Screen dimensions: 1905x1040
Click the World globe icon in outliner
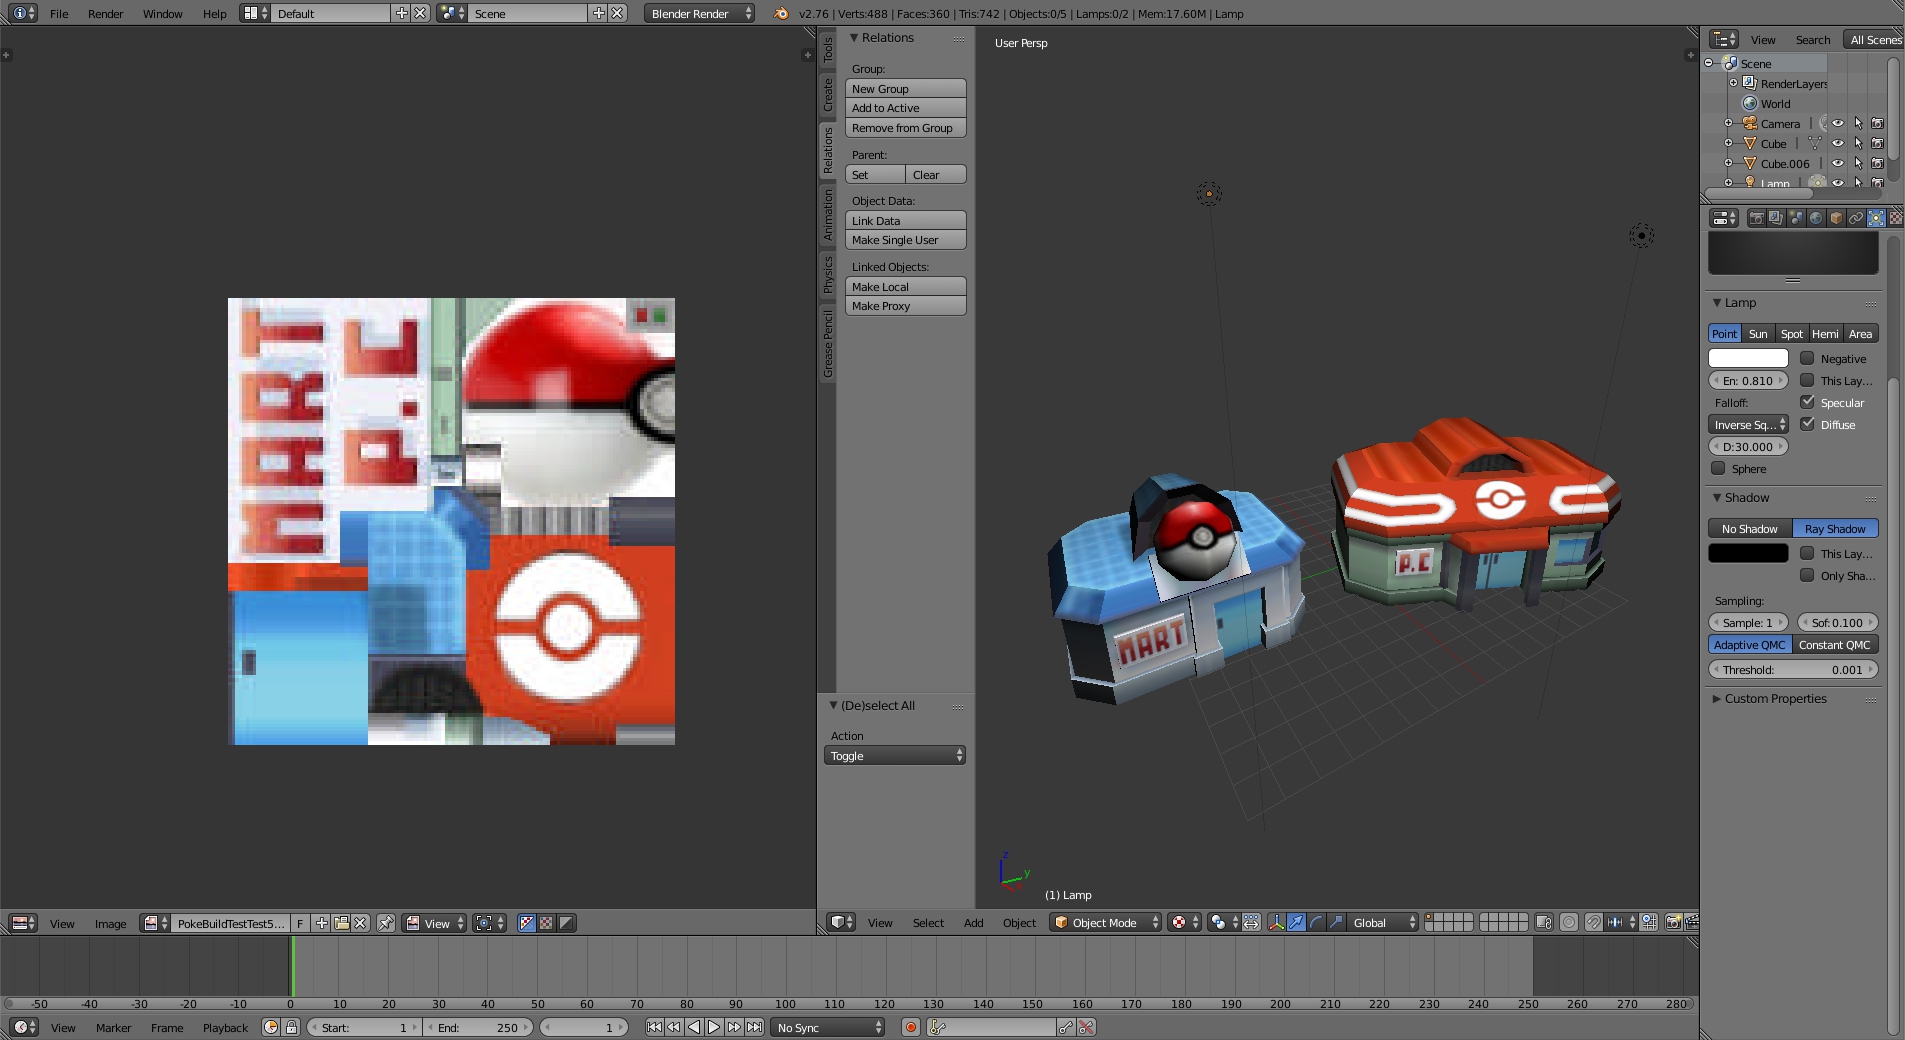pyautogui.click(x=1750, y=103)
